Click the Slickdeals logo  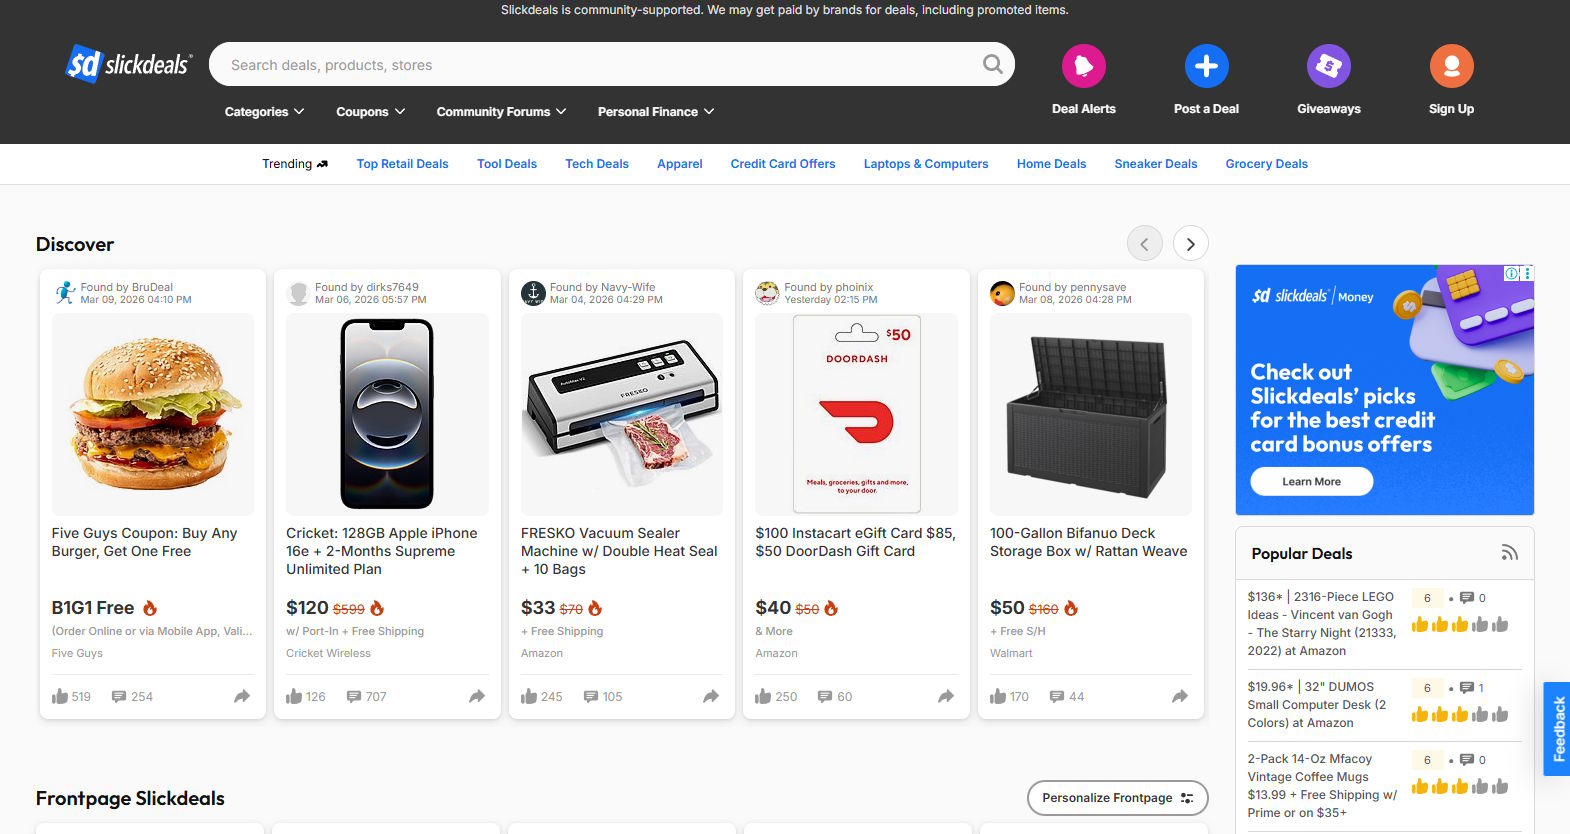click(129, 64)
